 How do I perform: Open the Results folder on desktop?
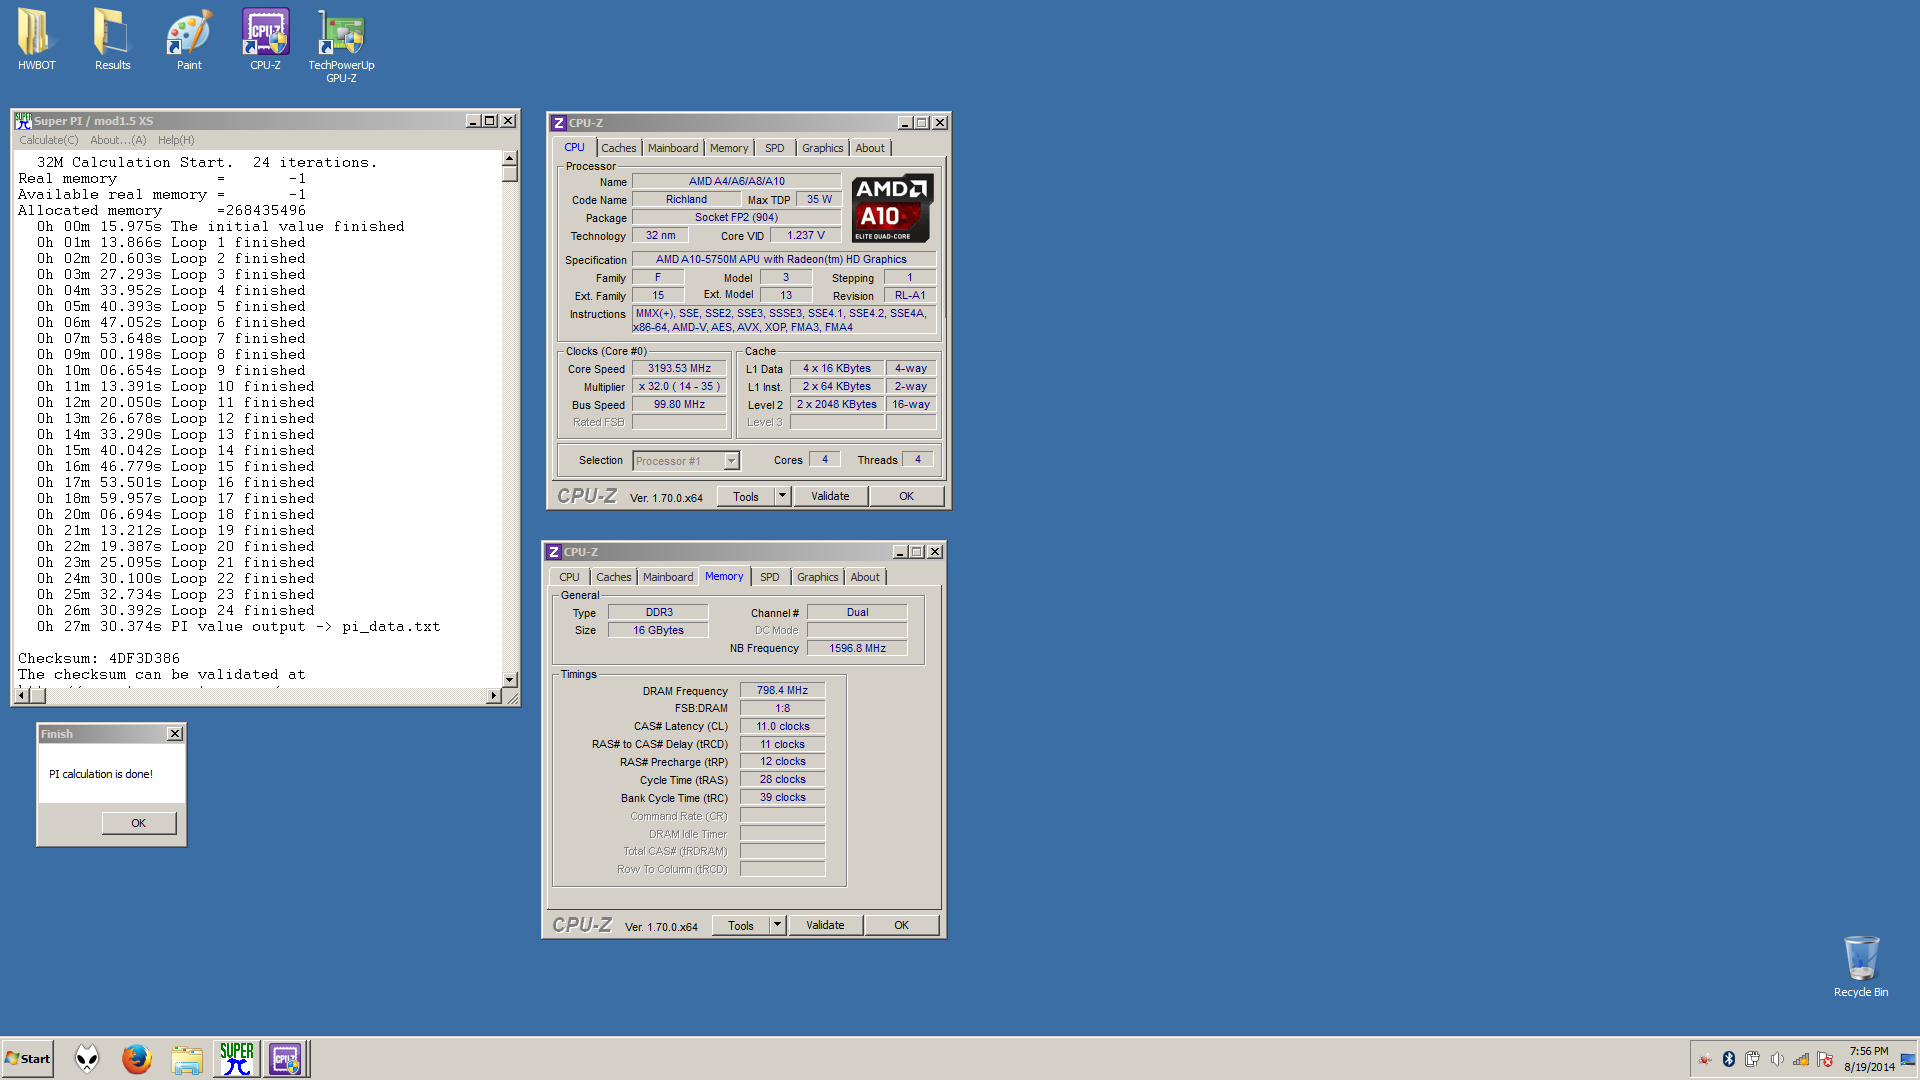112,40
